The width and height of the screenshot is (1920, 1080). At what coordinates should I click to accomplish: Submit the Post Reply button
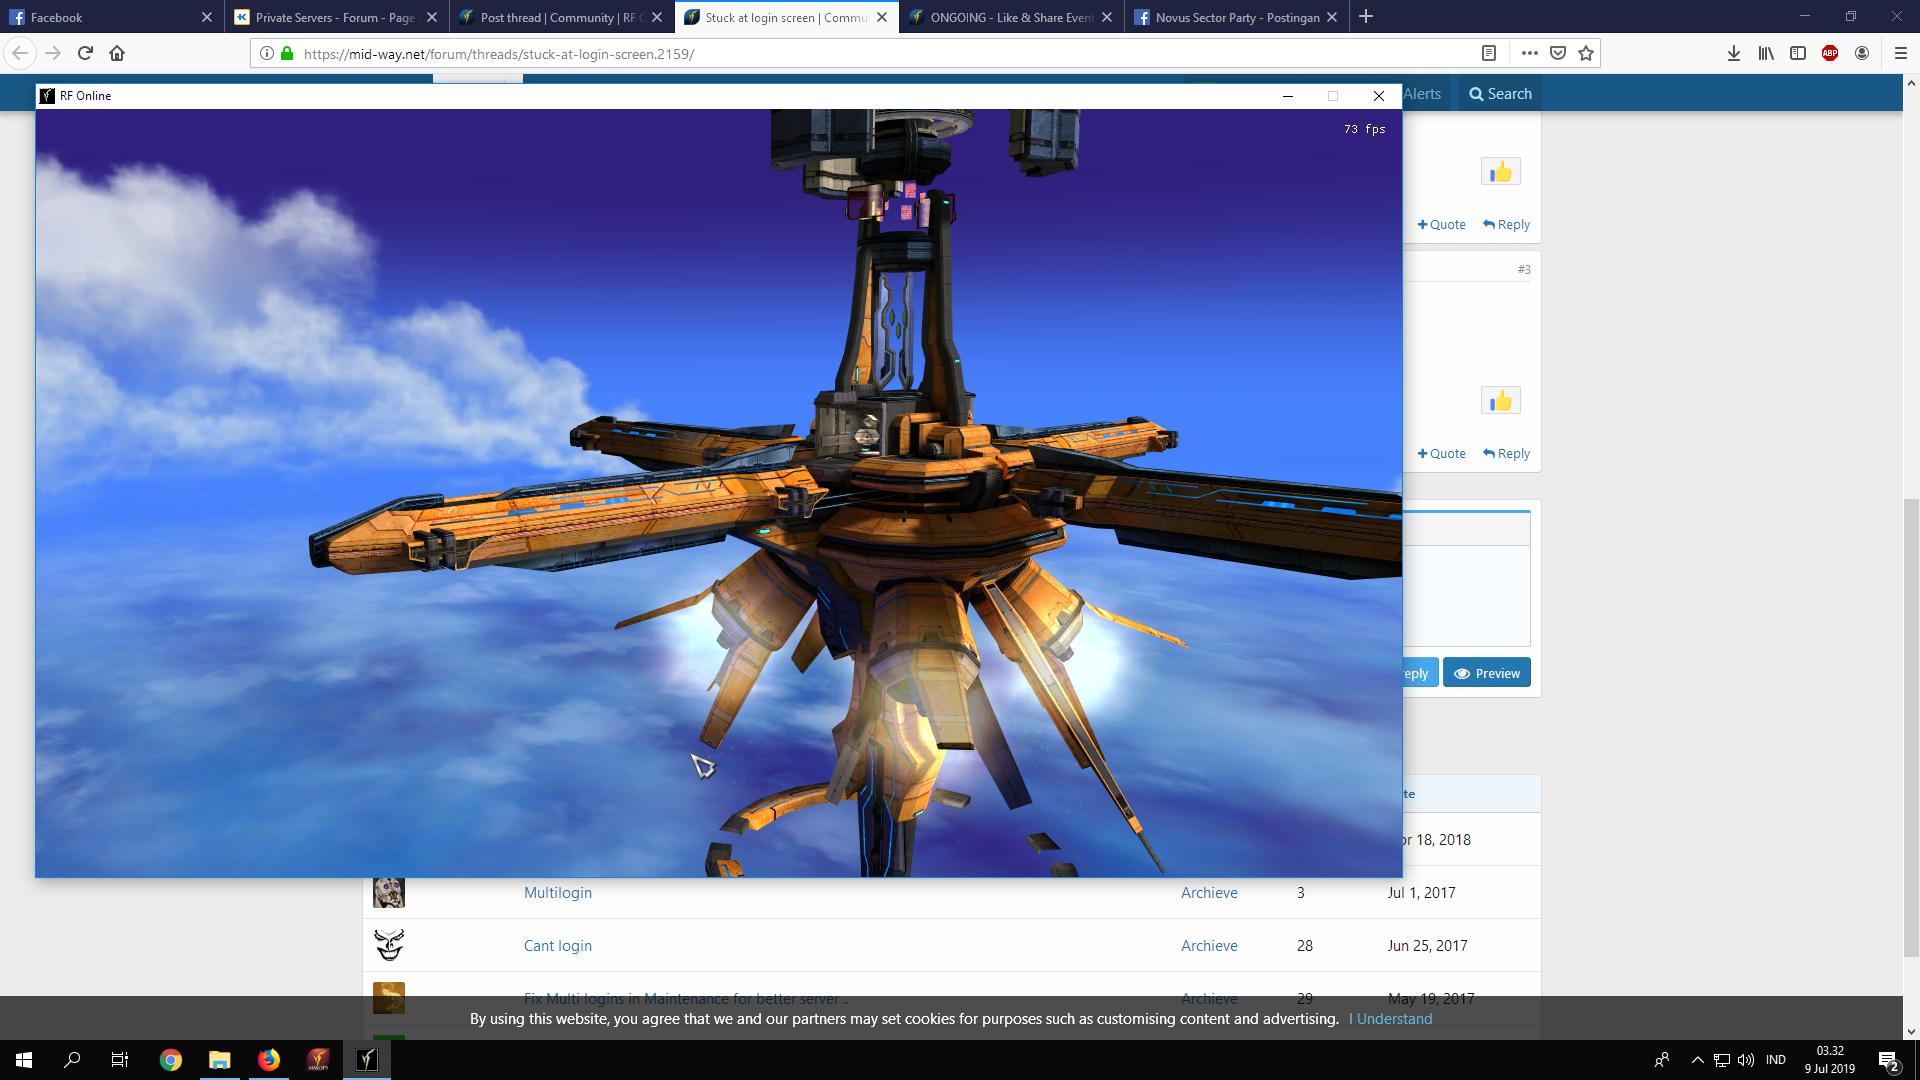pyautogui.click(x=1420, y=673)
